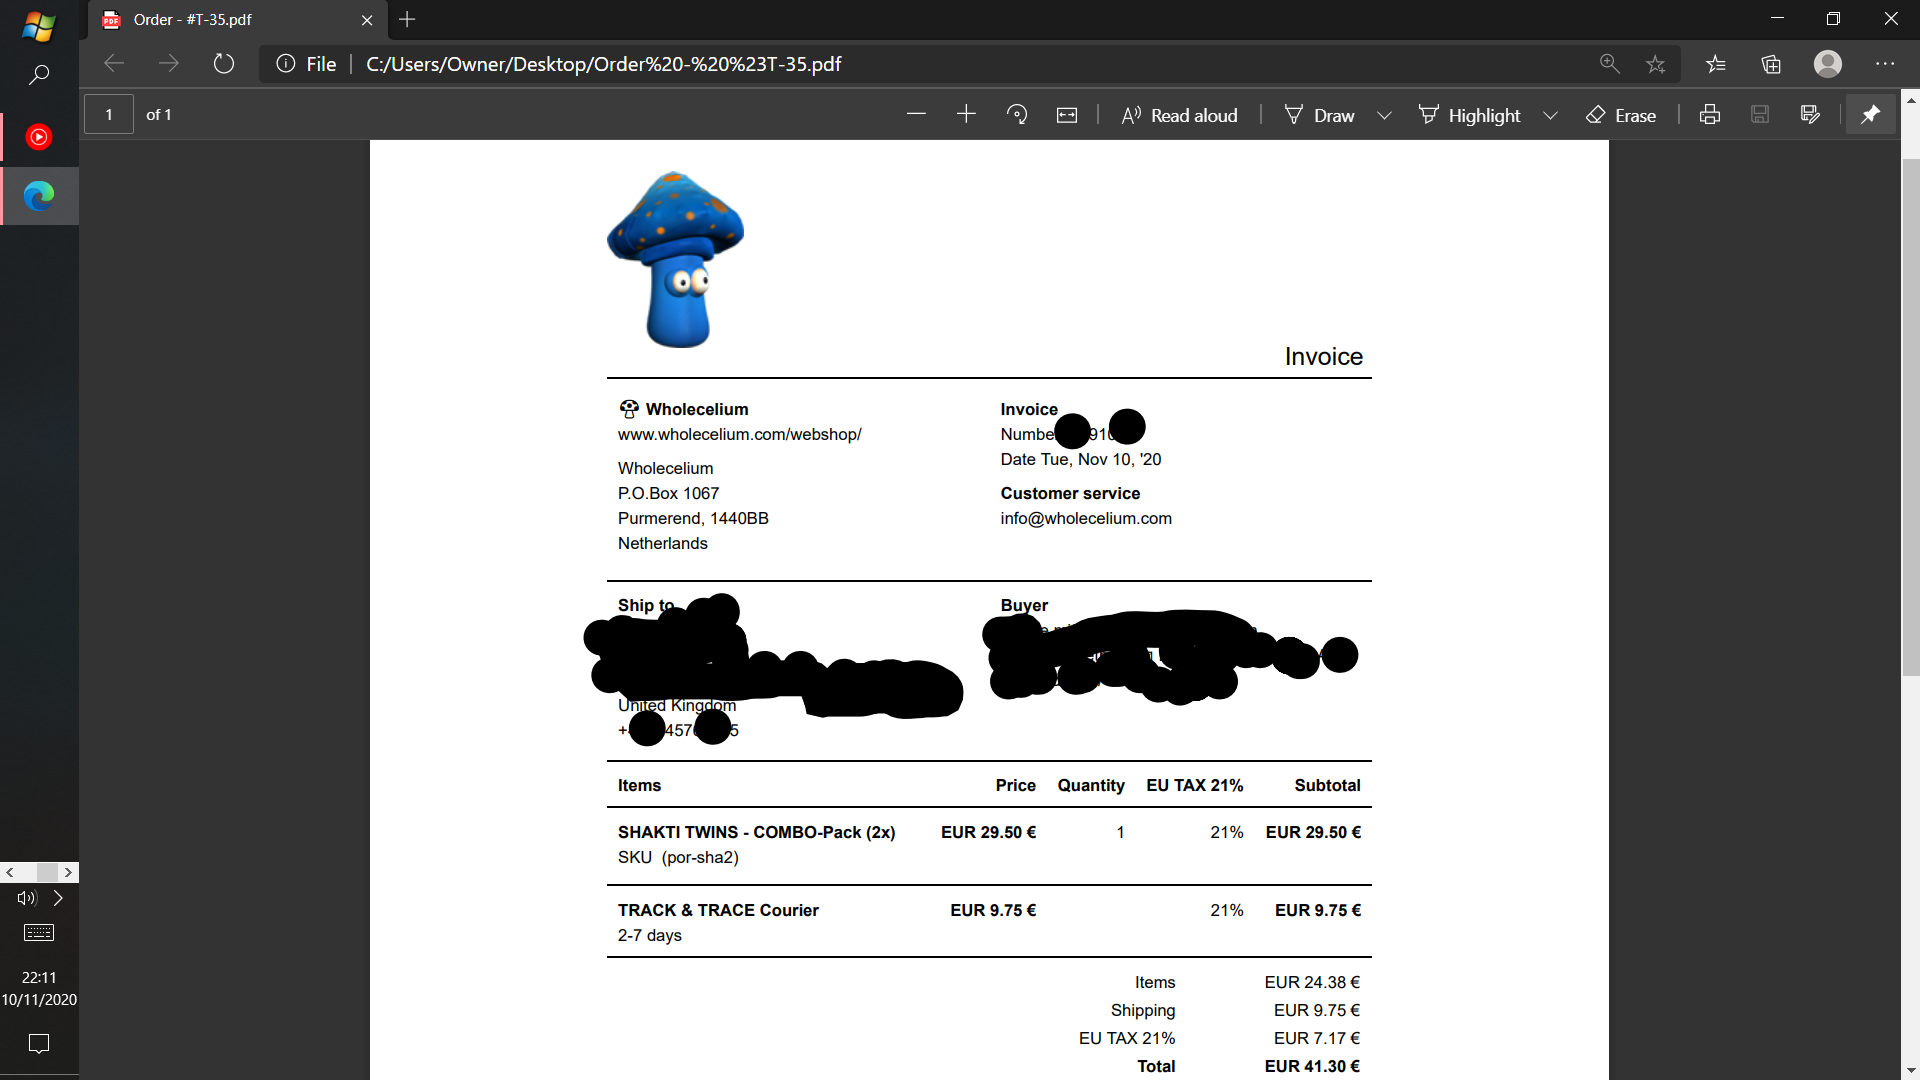Select the Draw tool

(x=1320, y=115)
